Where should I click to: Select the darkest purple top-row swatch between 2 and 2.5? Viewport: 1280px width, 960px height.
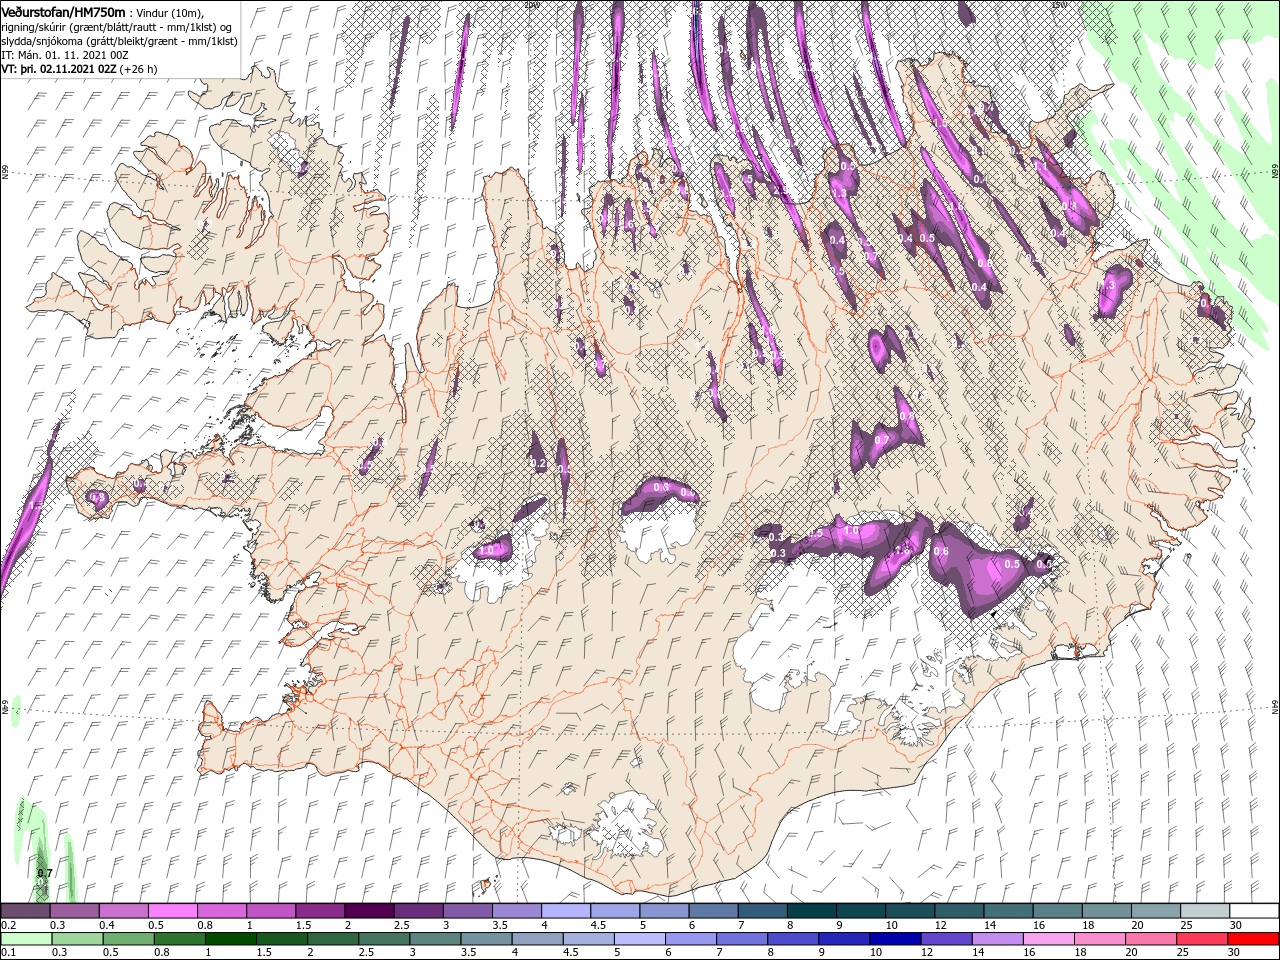coord(369,911)
